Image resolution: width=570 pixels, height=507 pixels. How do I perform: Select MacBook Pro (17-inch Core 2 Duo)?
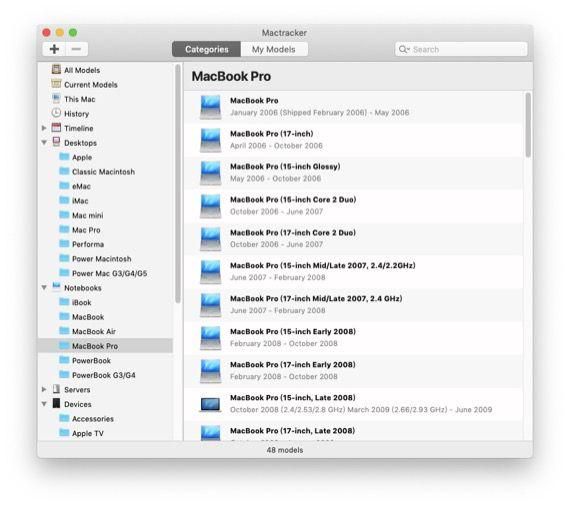click(x=353, y=239)
